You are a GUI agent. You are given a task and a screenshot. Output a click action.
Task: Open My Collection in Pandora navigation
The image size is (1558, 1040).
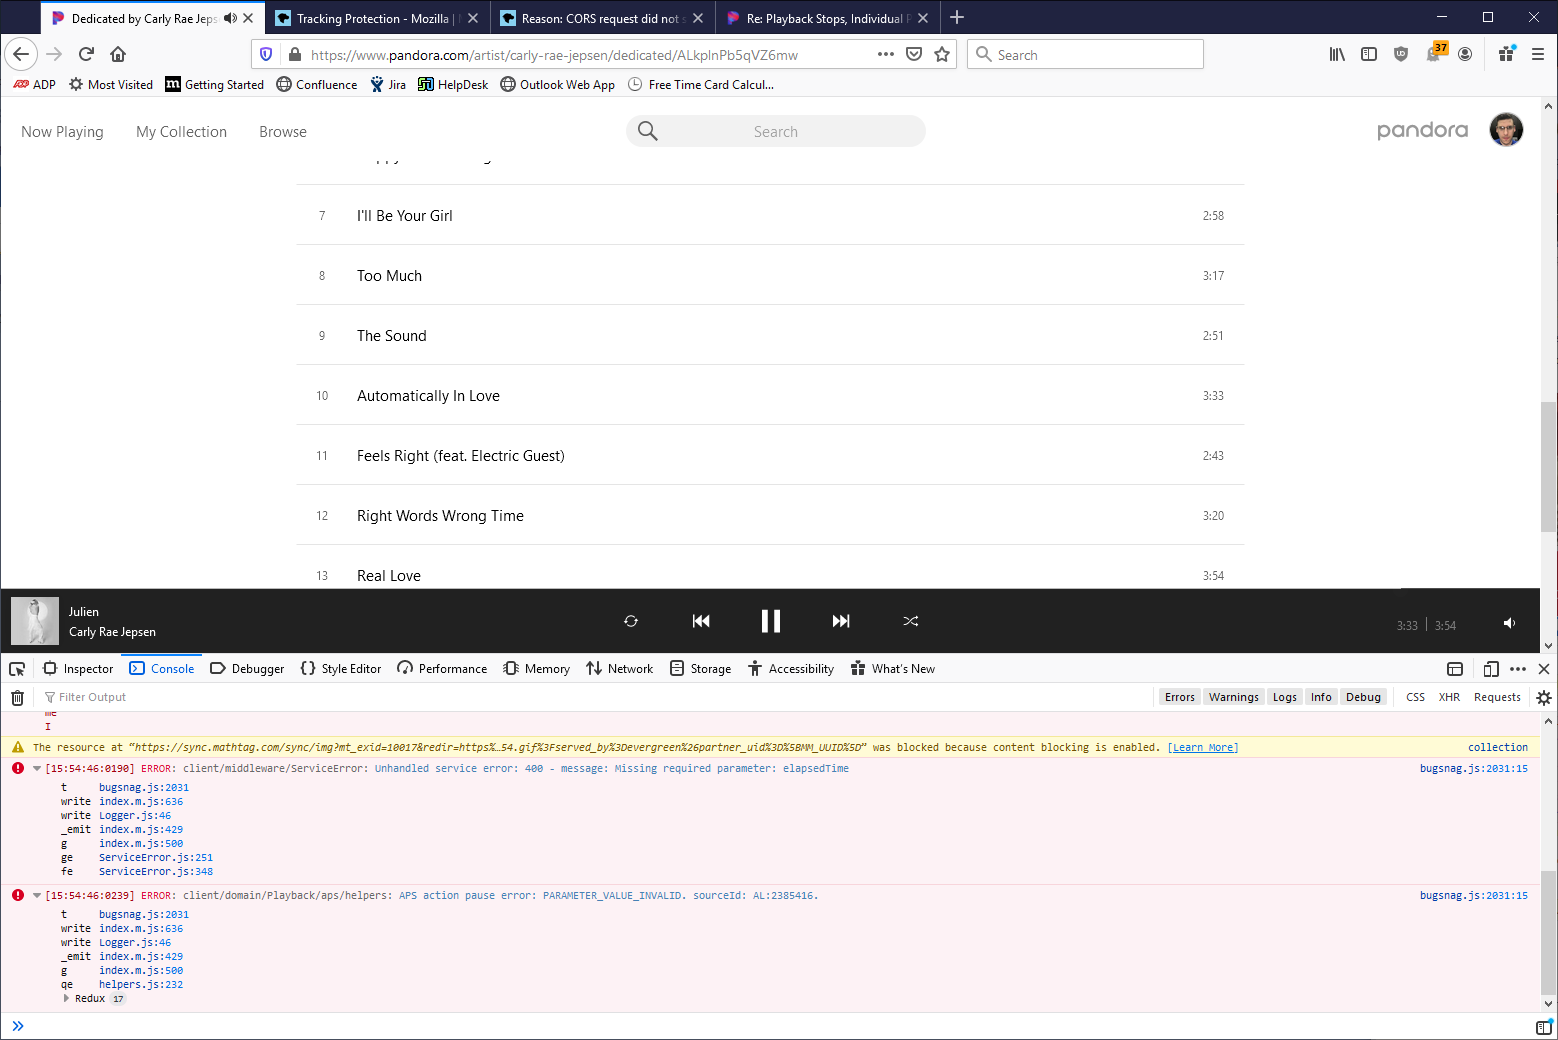181,131
